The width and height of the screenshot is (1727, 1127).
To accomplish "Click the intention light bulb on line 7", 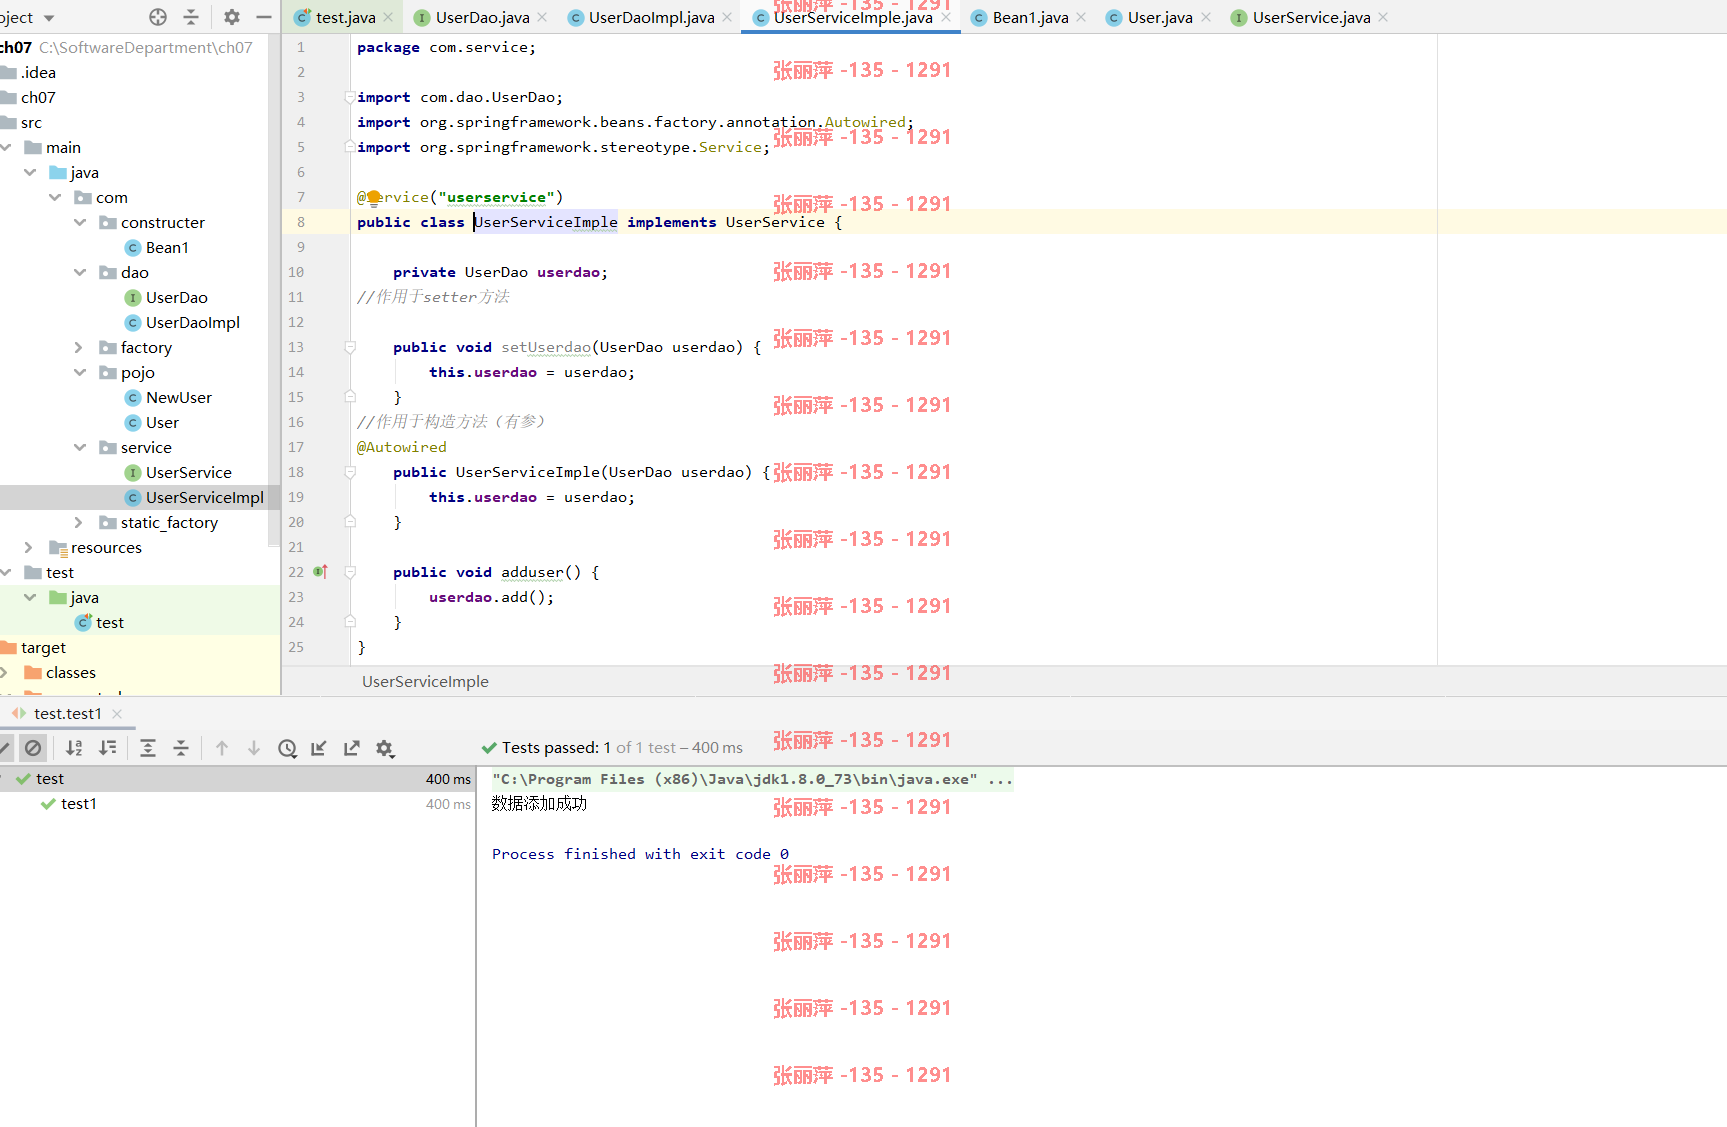I will click(x=373, y=197).
